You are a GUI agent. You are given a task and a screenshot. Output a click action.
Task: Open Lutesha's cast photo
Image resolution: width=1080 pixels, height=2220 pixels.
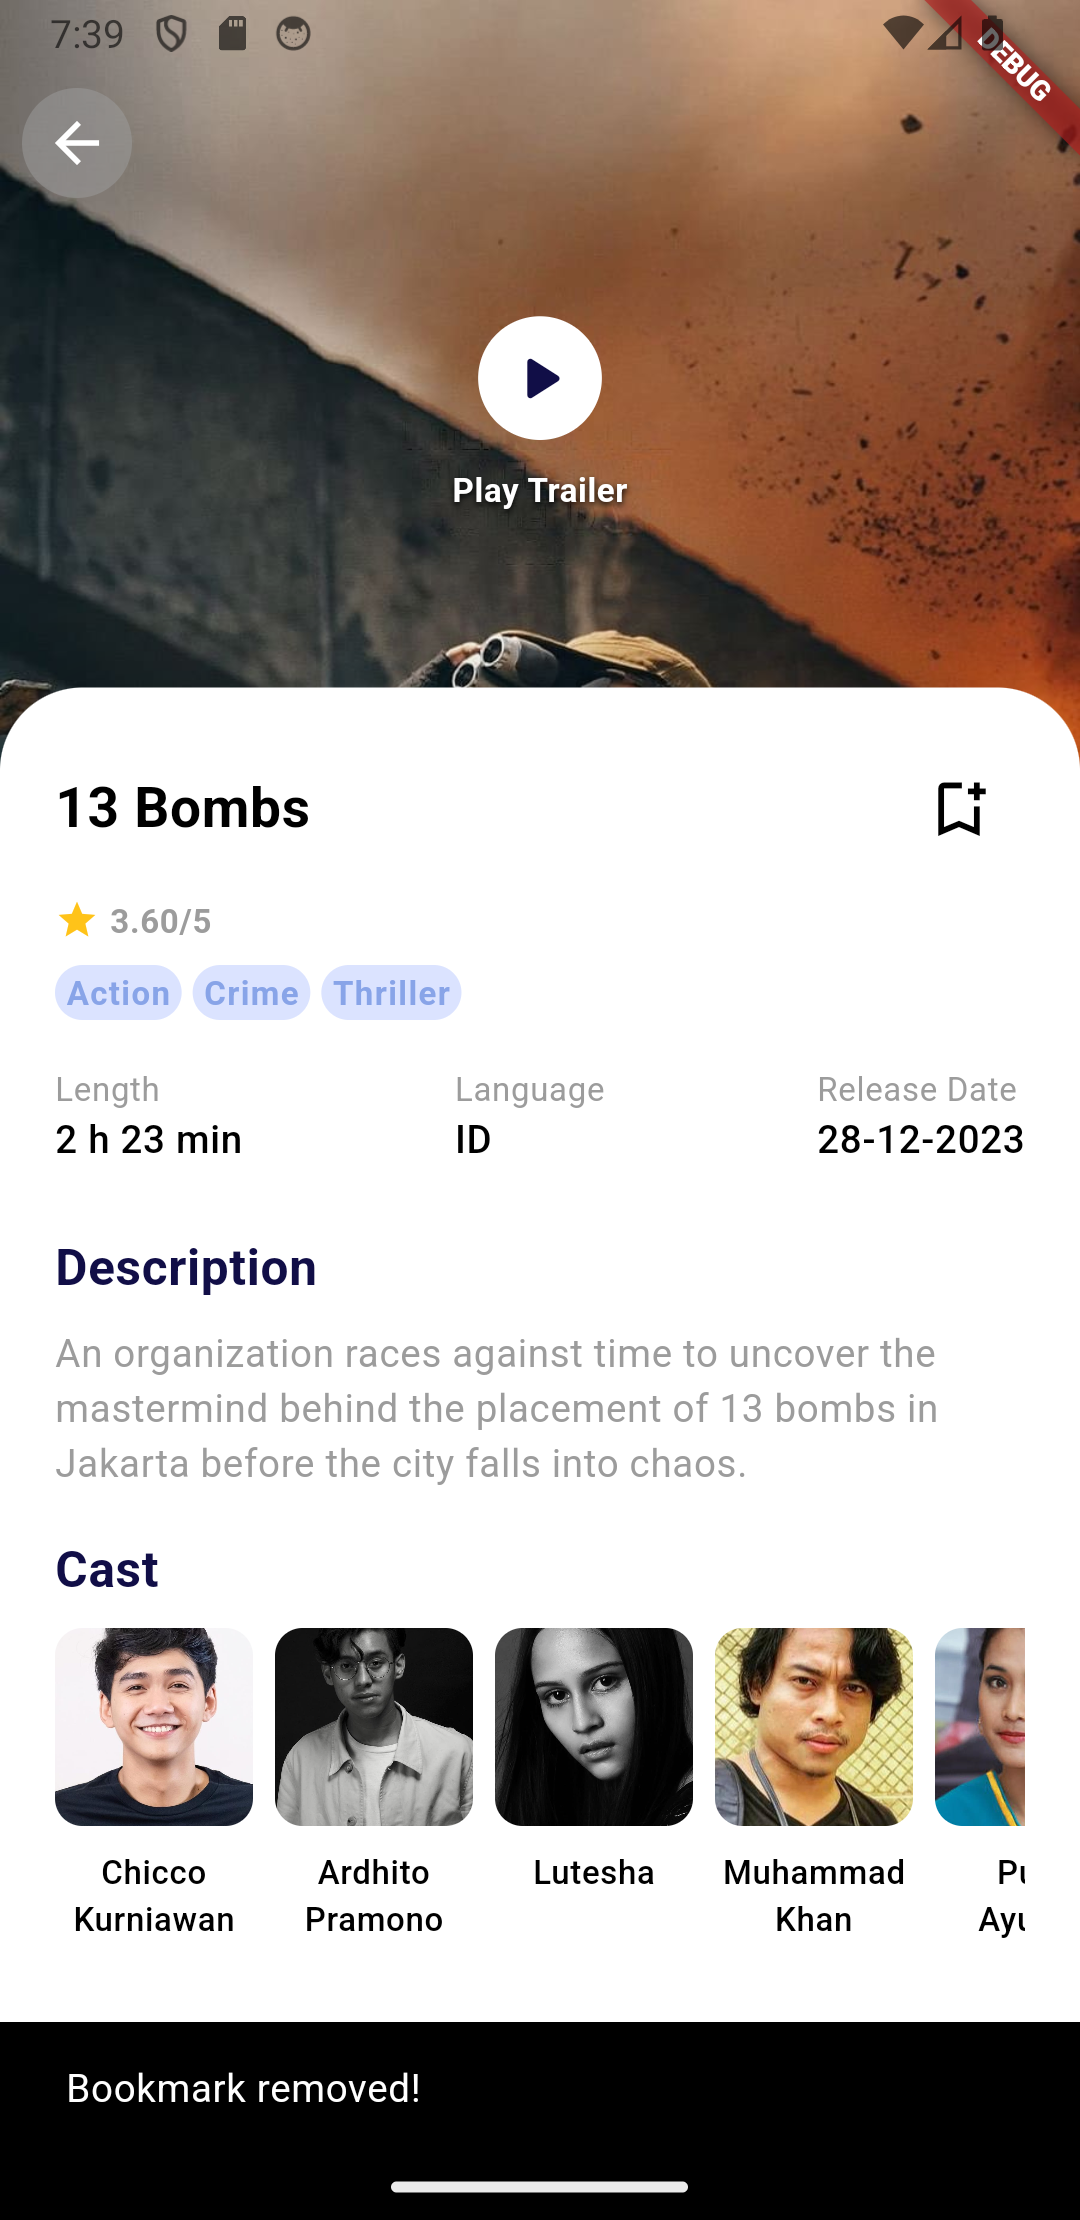click(x=594, y=1727)
